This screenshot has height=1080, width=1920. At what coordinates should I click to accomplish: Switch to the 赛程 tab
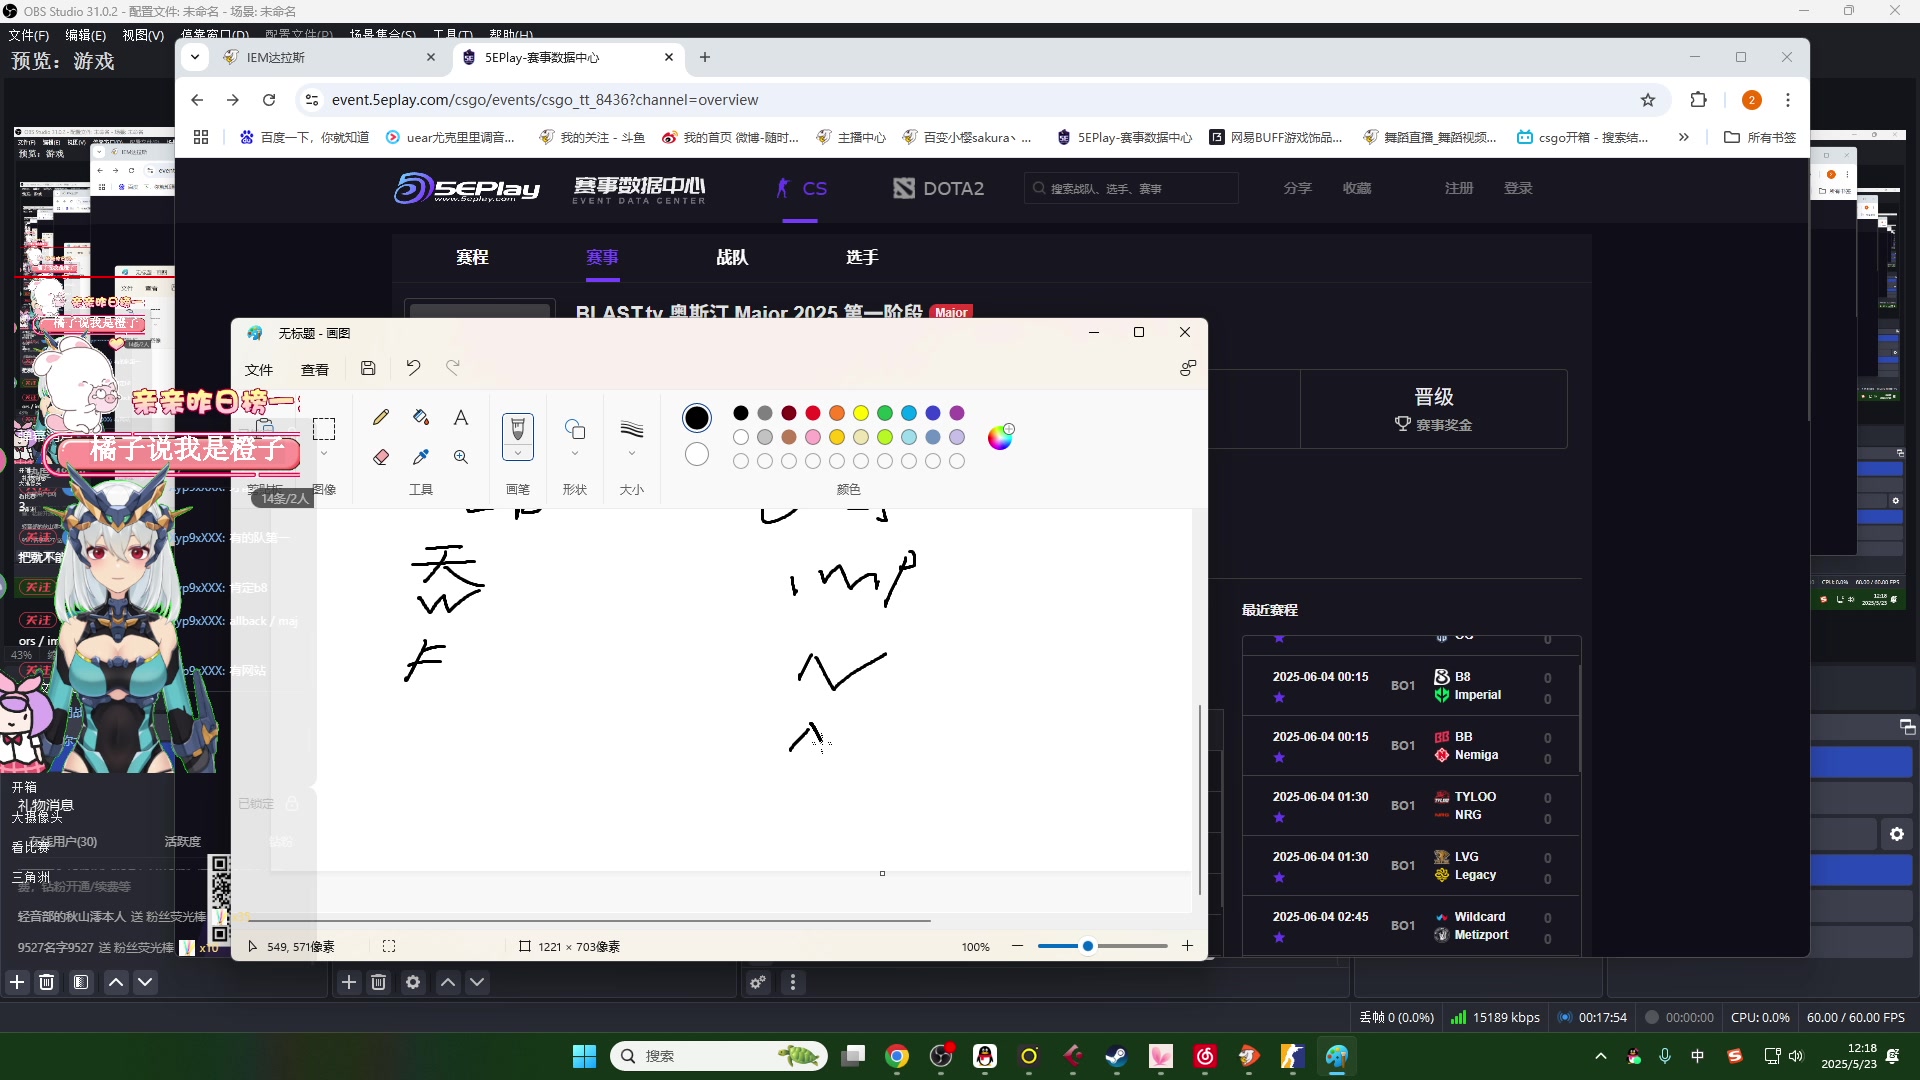[x=472, y=257]
